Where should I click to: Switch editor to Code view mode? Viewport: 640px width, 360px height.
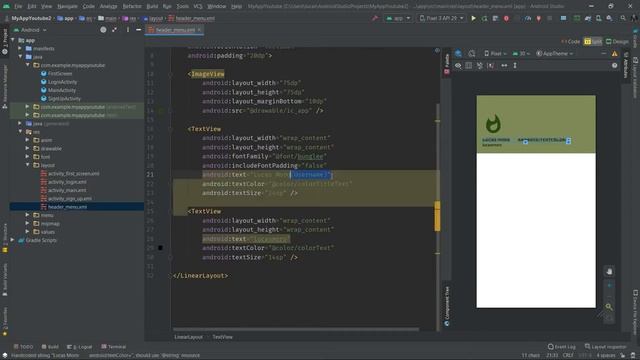571,42
